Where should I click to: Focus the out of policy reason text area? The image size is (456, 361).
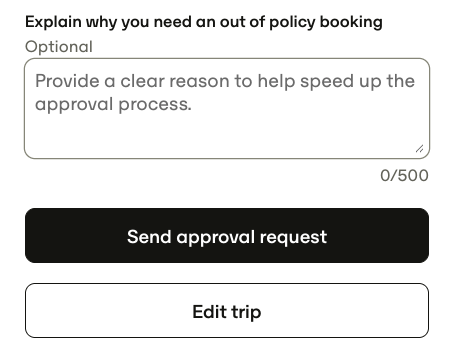227,109
